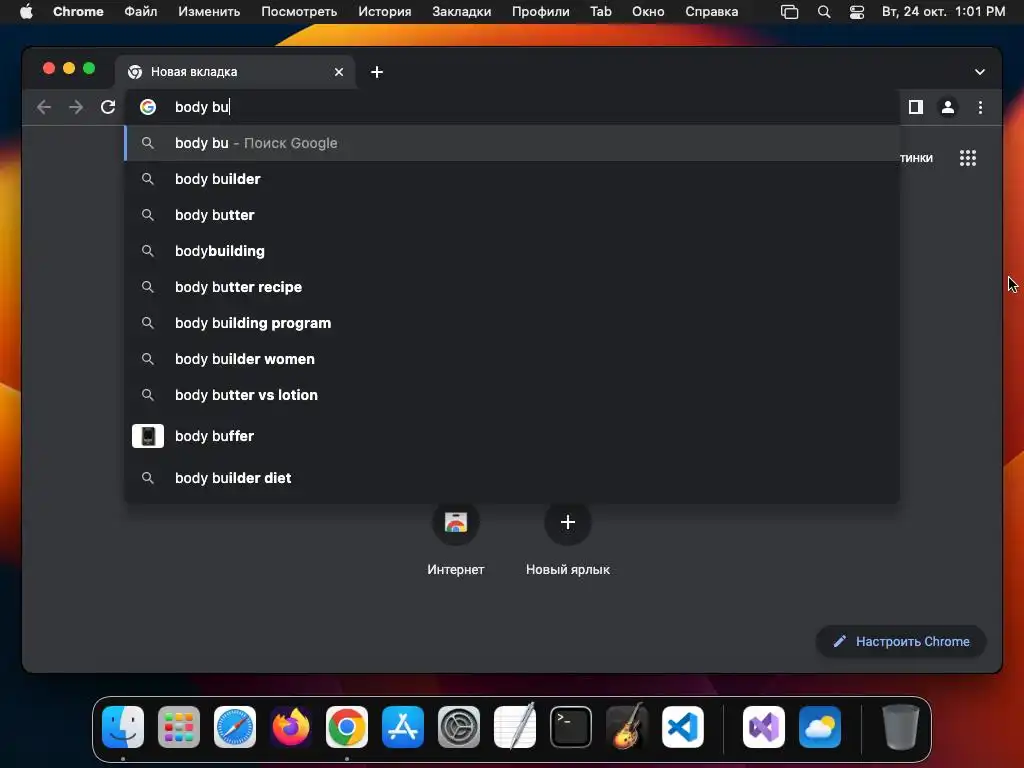
Task: Open the profile avatar icon
Action: pos(948,106)
